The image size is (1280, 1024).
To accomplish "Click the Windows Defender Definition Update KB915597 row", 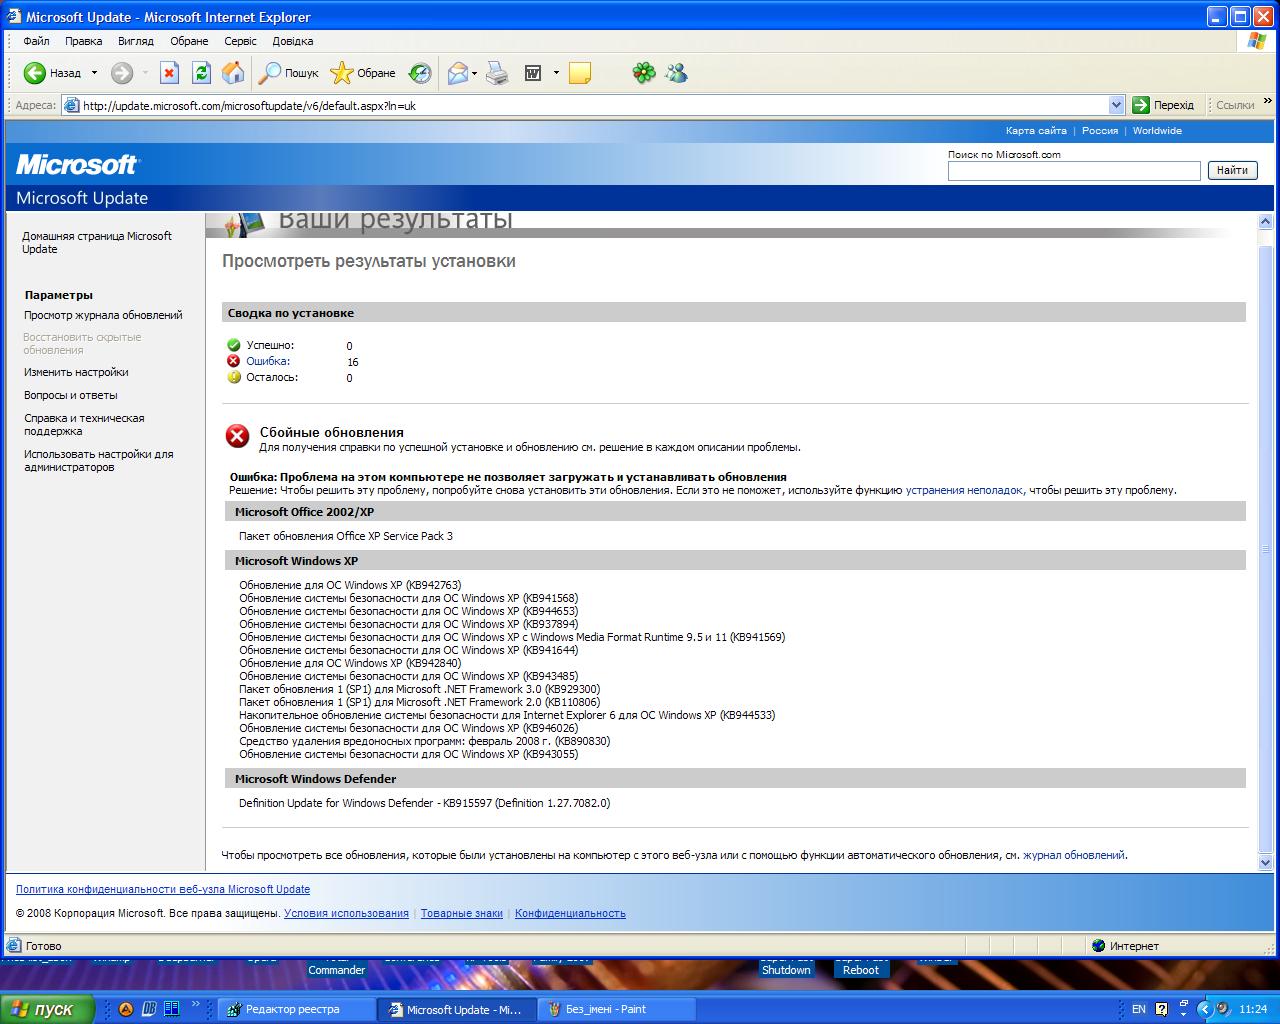I will [x=424, y=803].
